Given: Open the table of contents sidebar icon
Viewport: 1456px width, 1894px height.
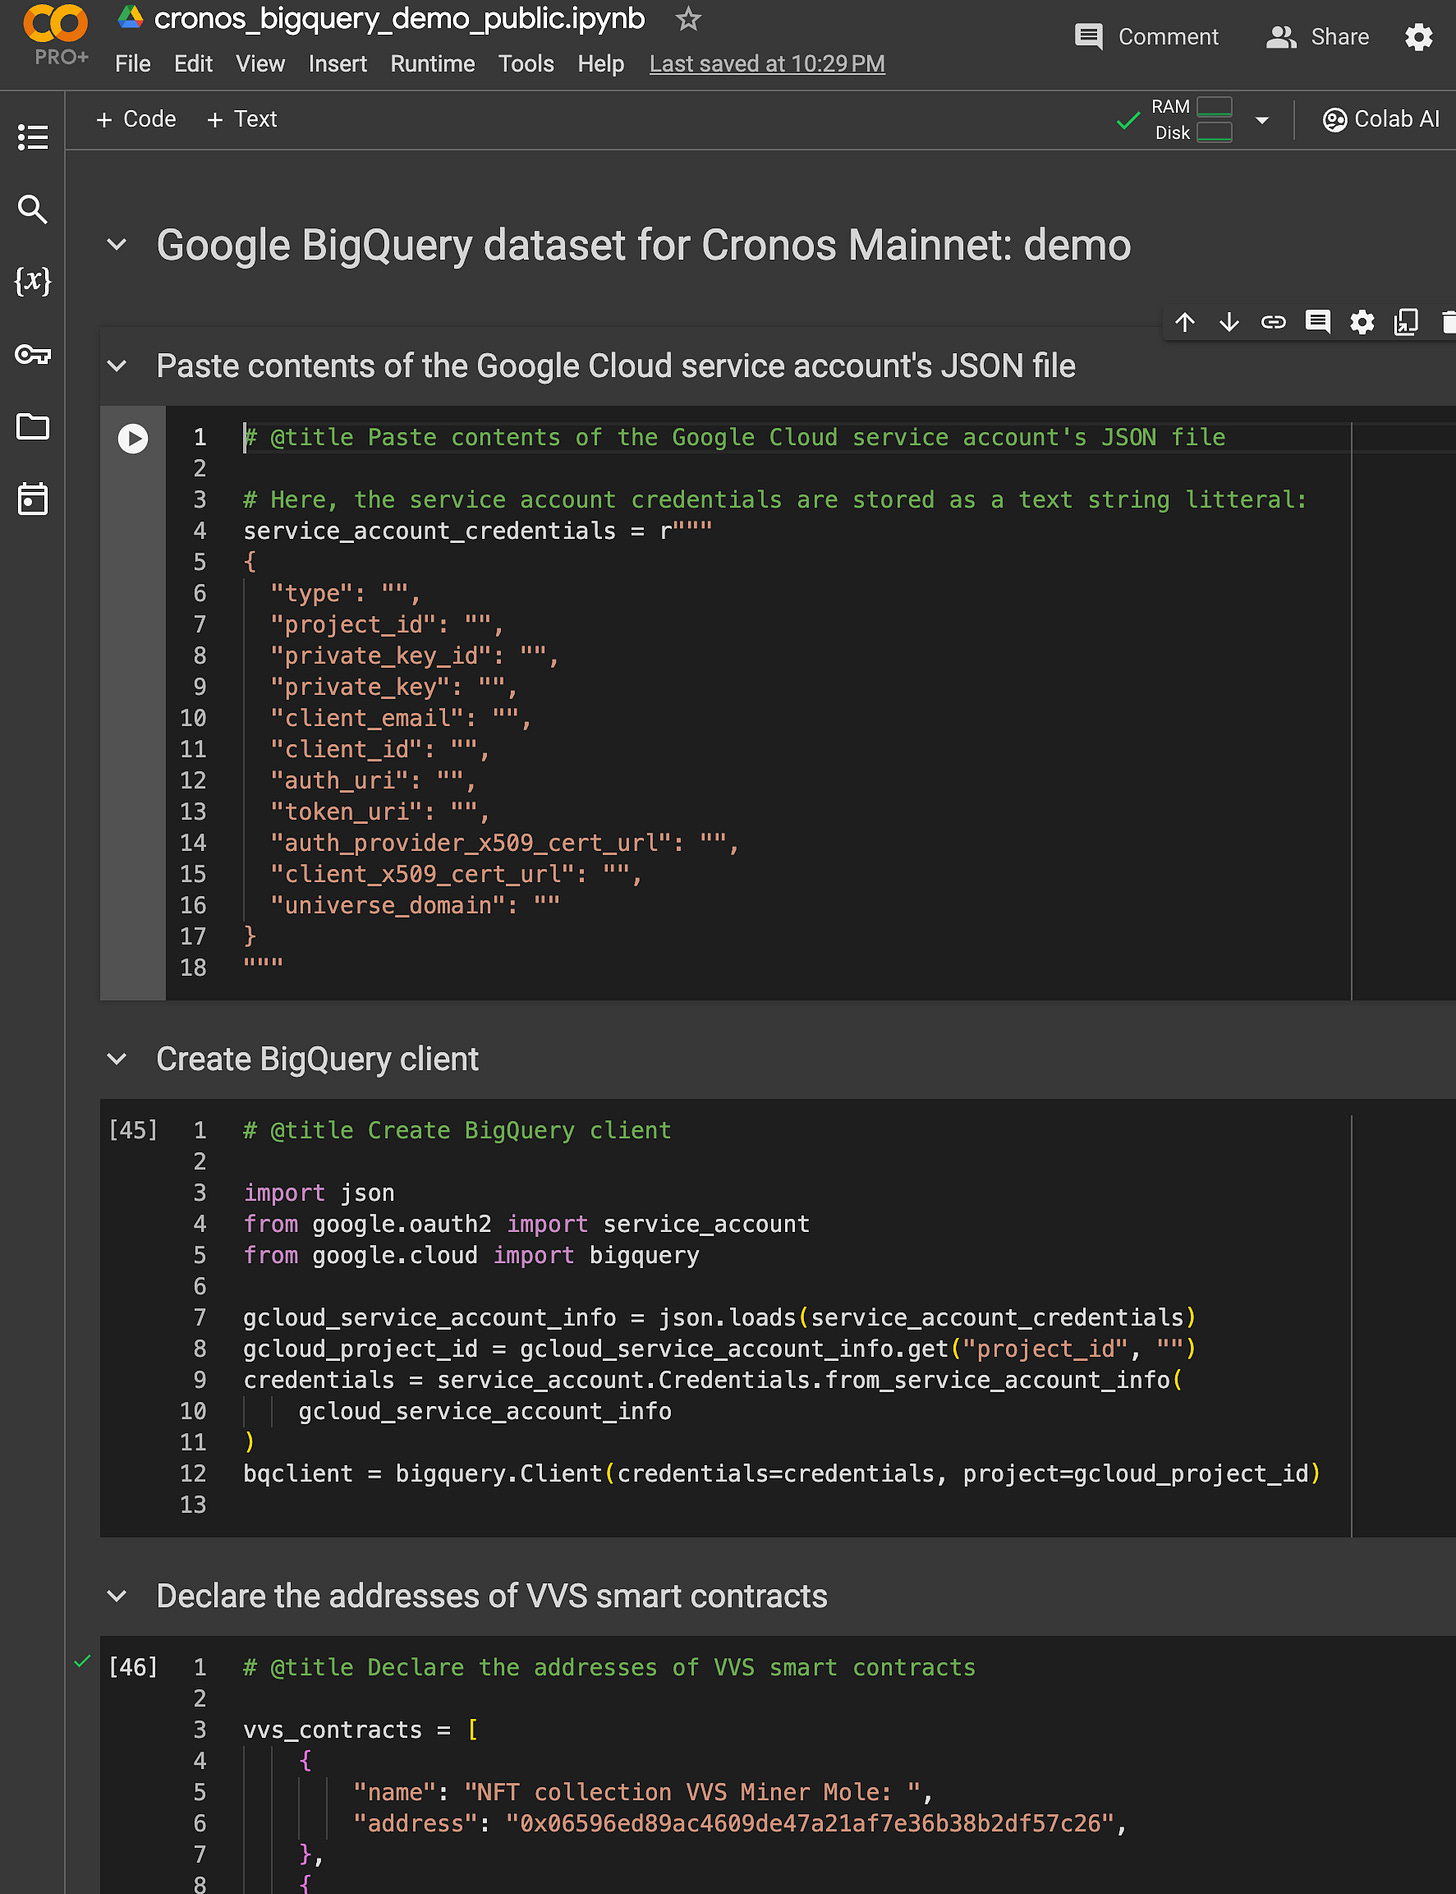Looking at the screenshot, I should click(x=33, y=137).
